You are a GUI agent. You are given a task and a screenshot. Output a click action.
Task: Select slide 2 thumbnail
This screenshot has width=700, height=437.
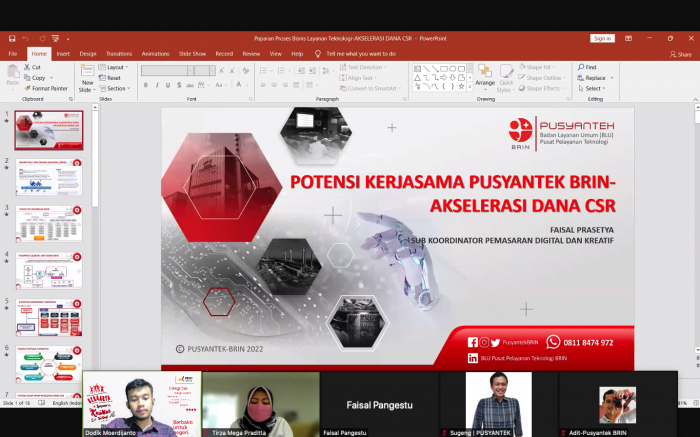[49, 177]
